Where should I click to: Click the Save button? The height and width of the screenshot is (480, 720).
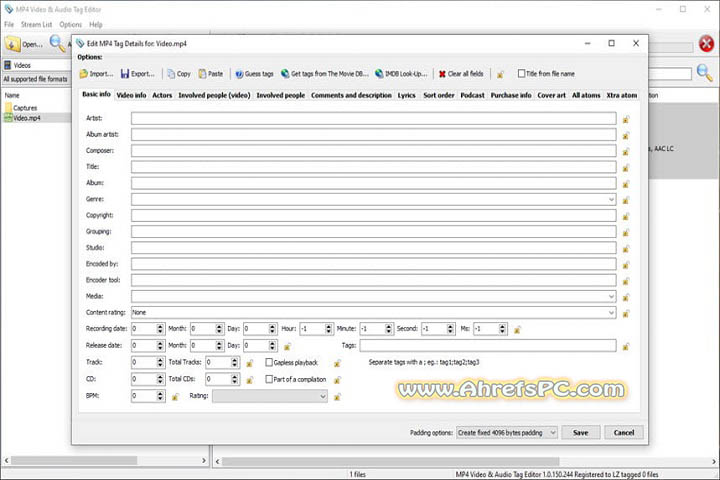click(580, 433)
